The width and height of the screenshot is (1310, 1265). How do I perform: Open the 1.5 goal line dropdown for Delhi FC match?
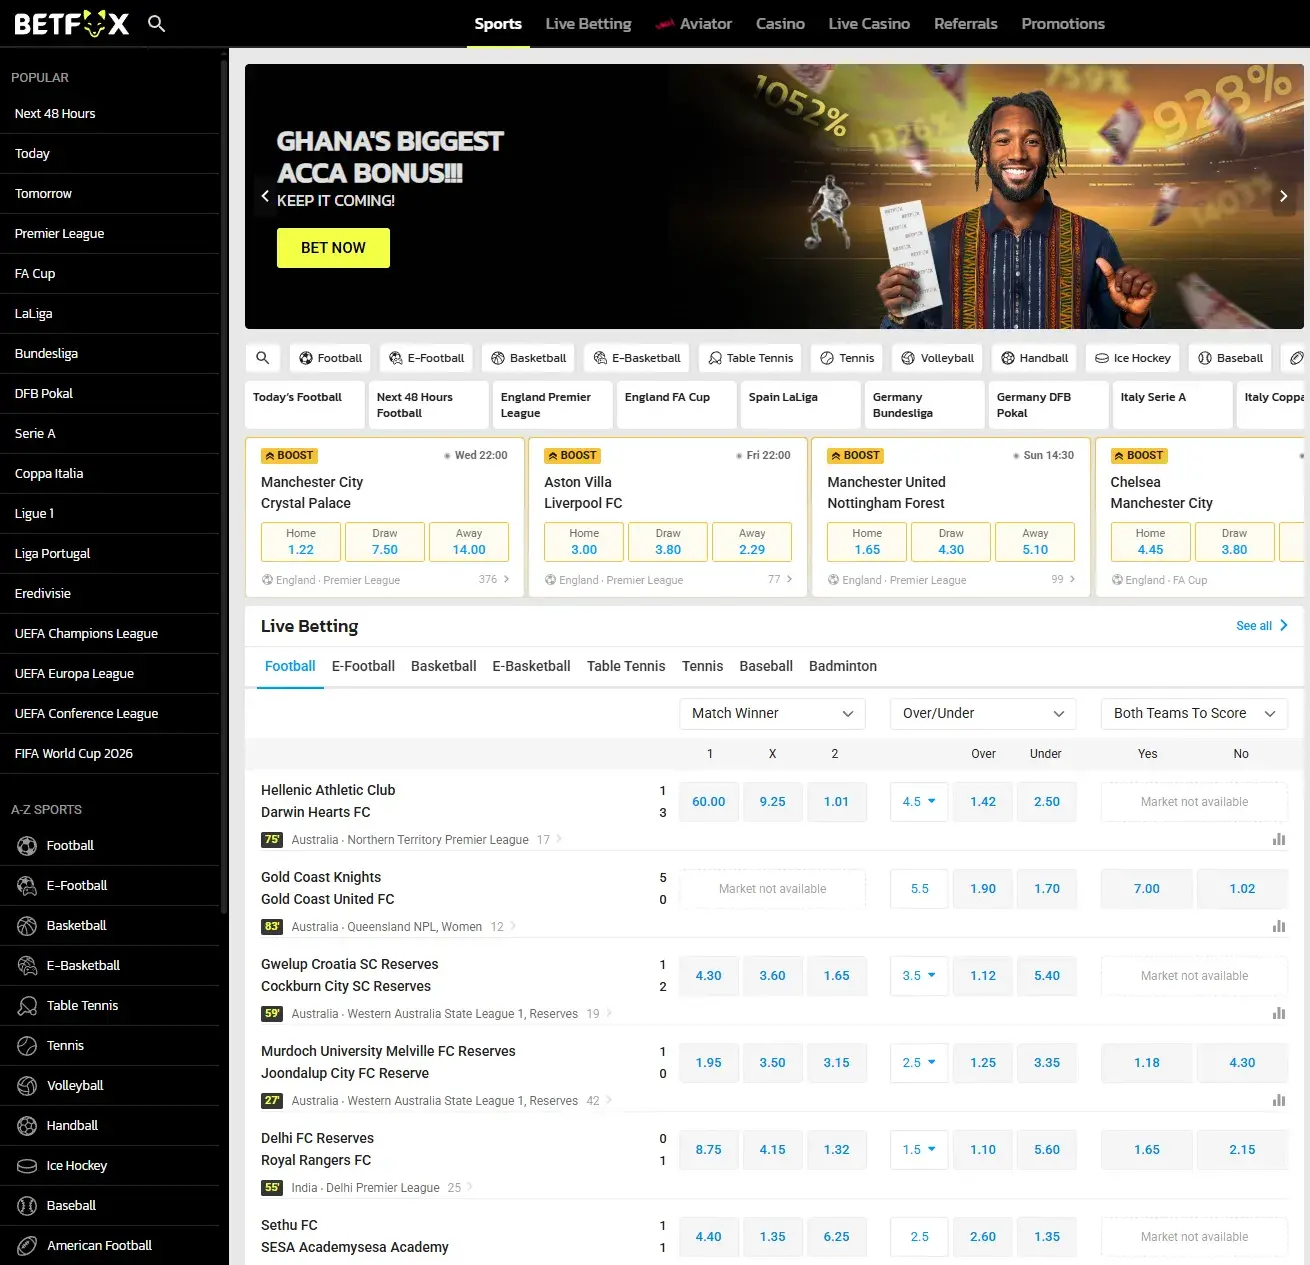click(x=919, y=1150)
